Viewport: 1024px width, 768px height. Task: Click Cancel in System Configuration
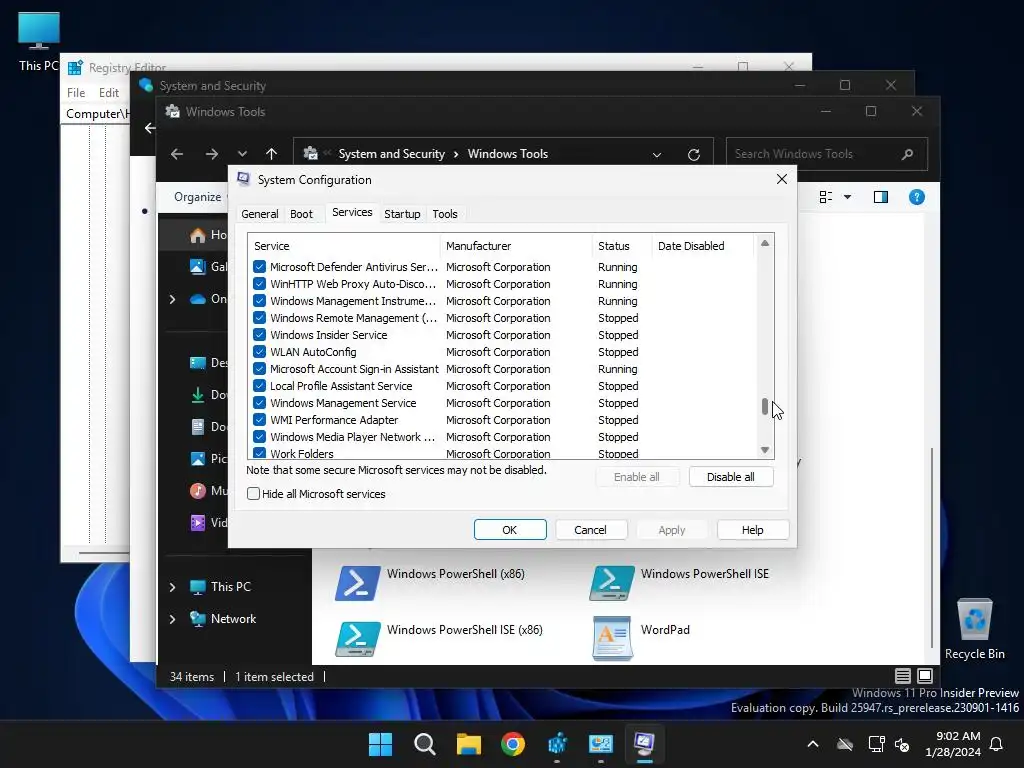point(590,530)
